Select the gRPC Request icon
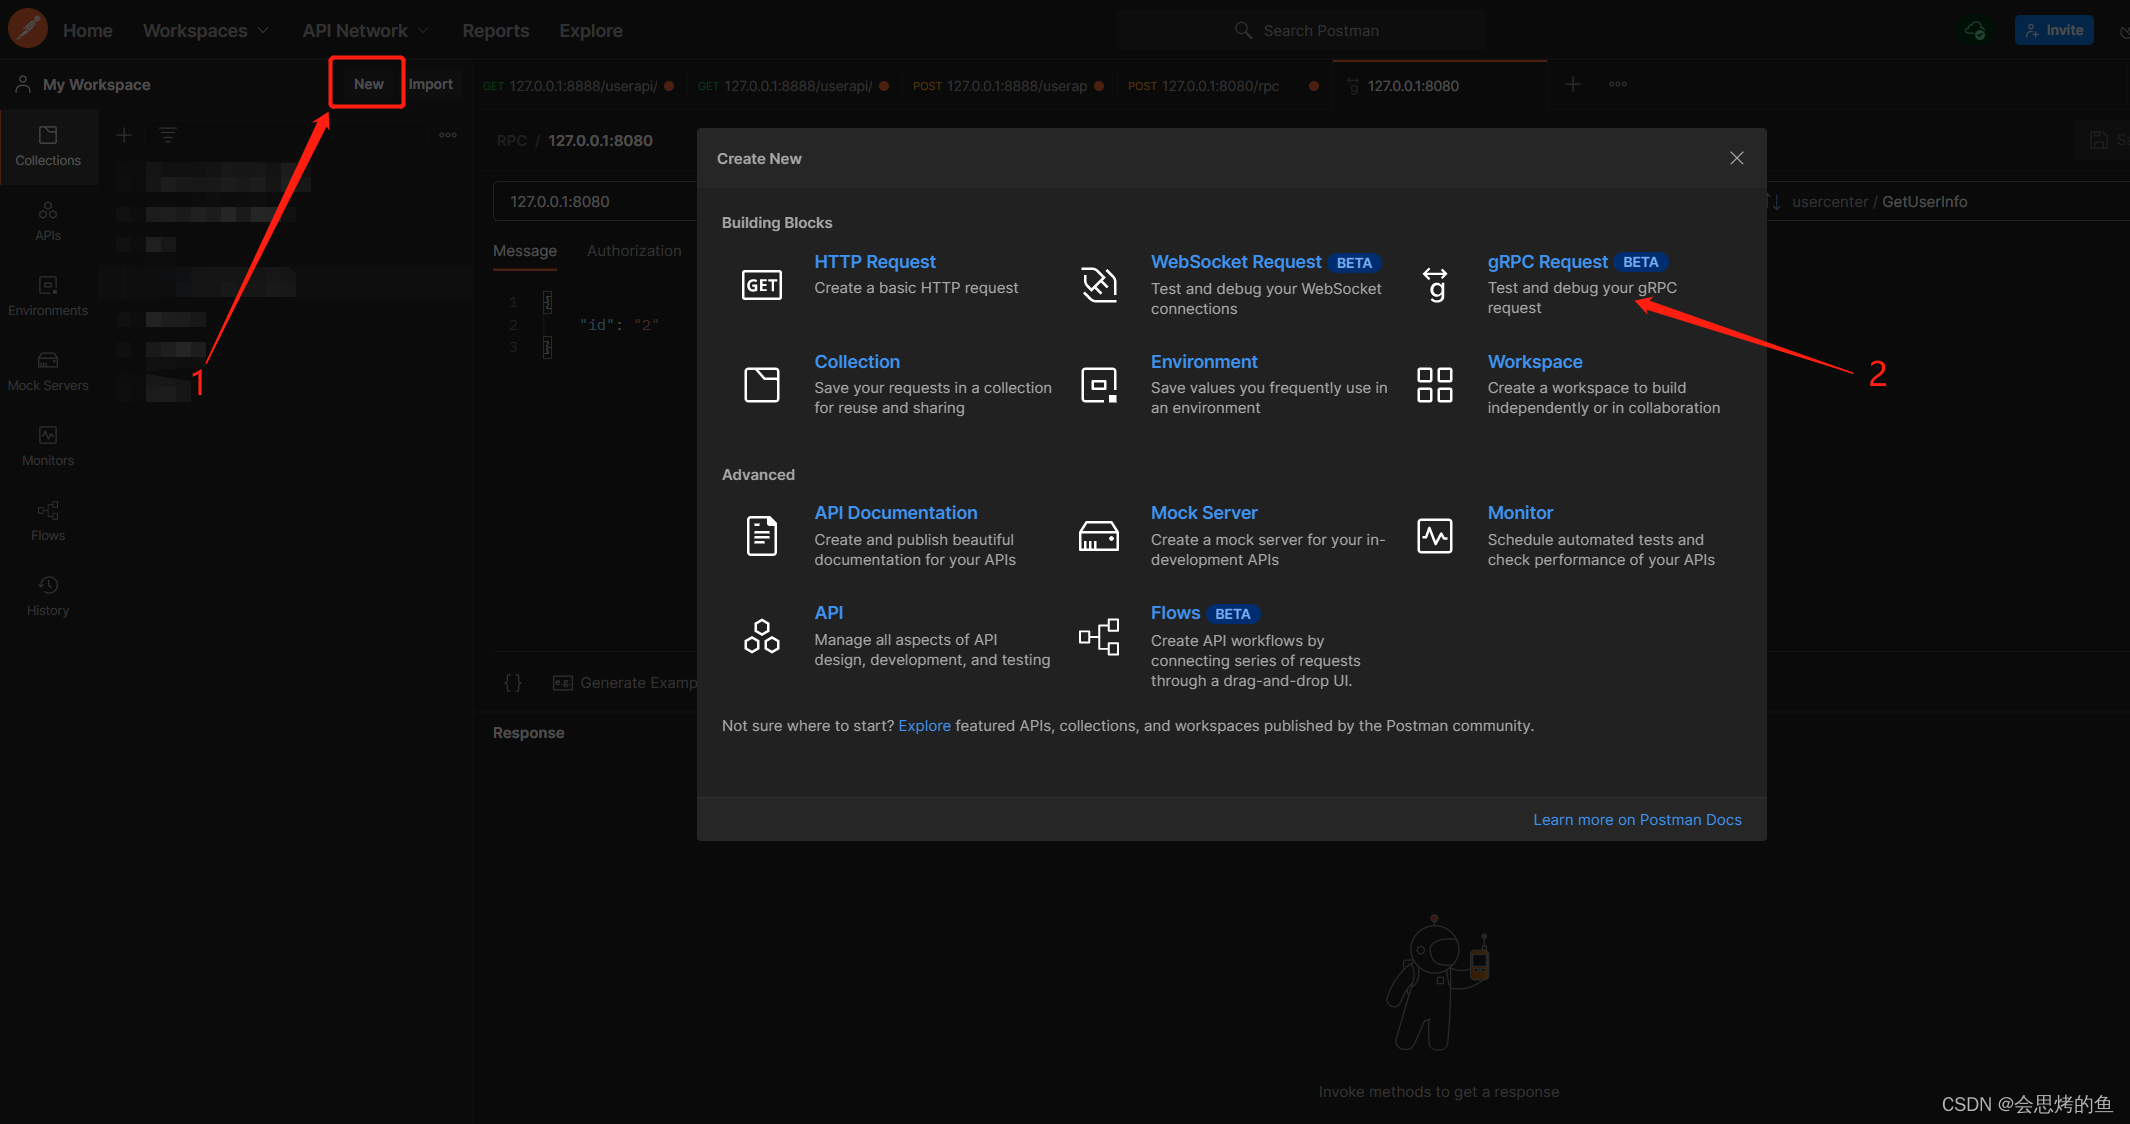 (1435, 285)
